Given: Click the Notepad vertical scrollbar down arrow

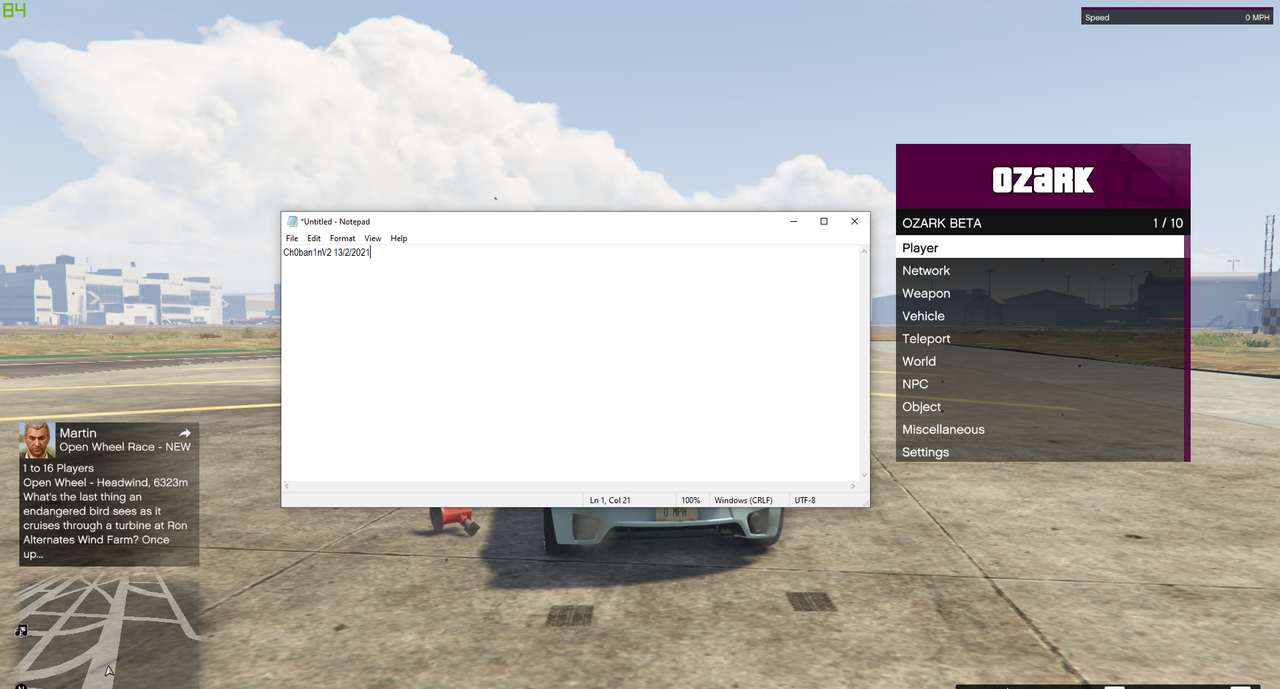Looking at the screenshot, I should (x=865, y=475).
